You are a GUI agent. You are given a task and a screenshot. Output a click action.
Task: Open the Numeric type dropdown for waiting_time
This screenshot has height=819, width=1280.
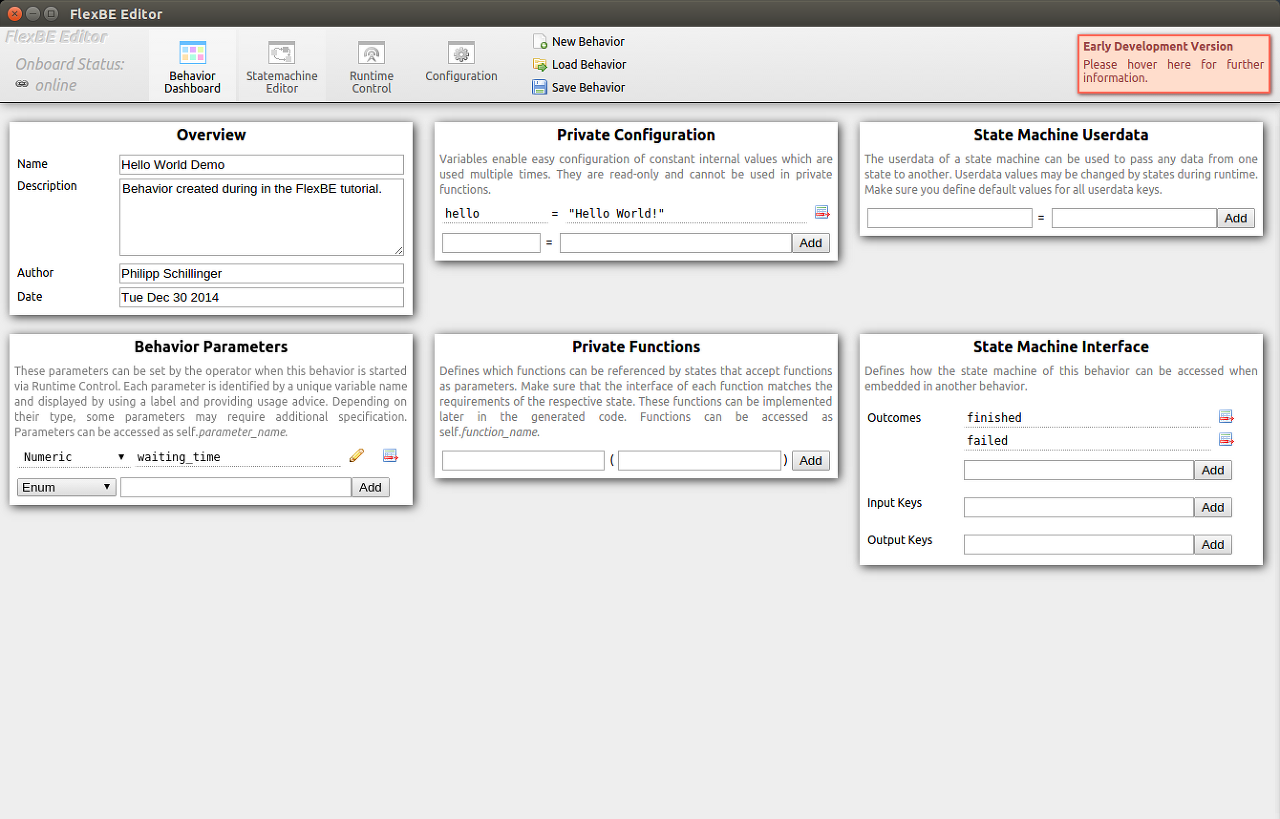(74, 457)
